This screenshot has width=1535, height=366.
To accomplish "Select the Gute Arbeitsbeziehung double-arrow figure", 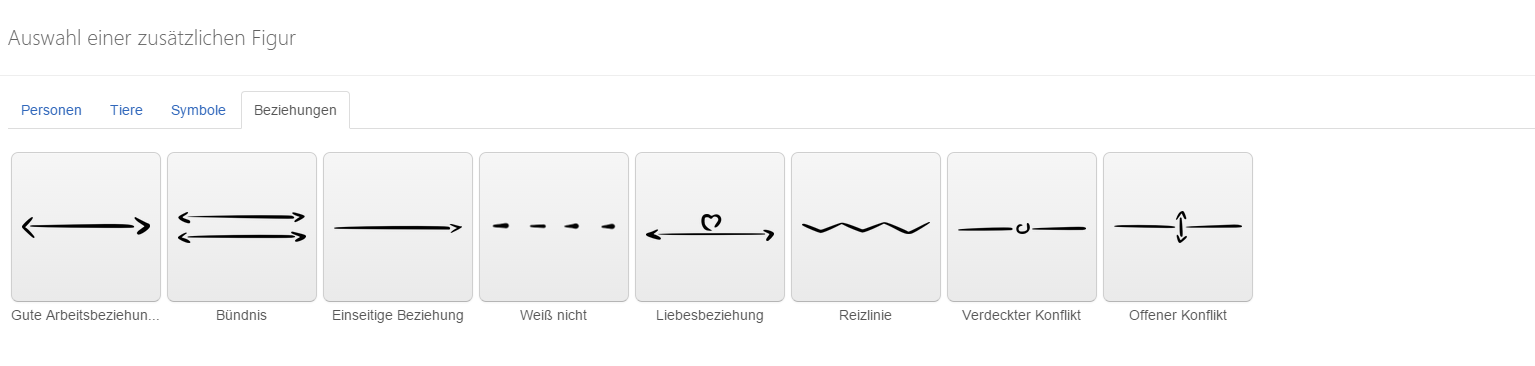I will (86, 227).
